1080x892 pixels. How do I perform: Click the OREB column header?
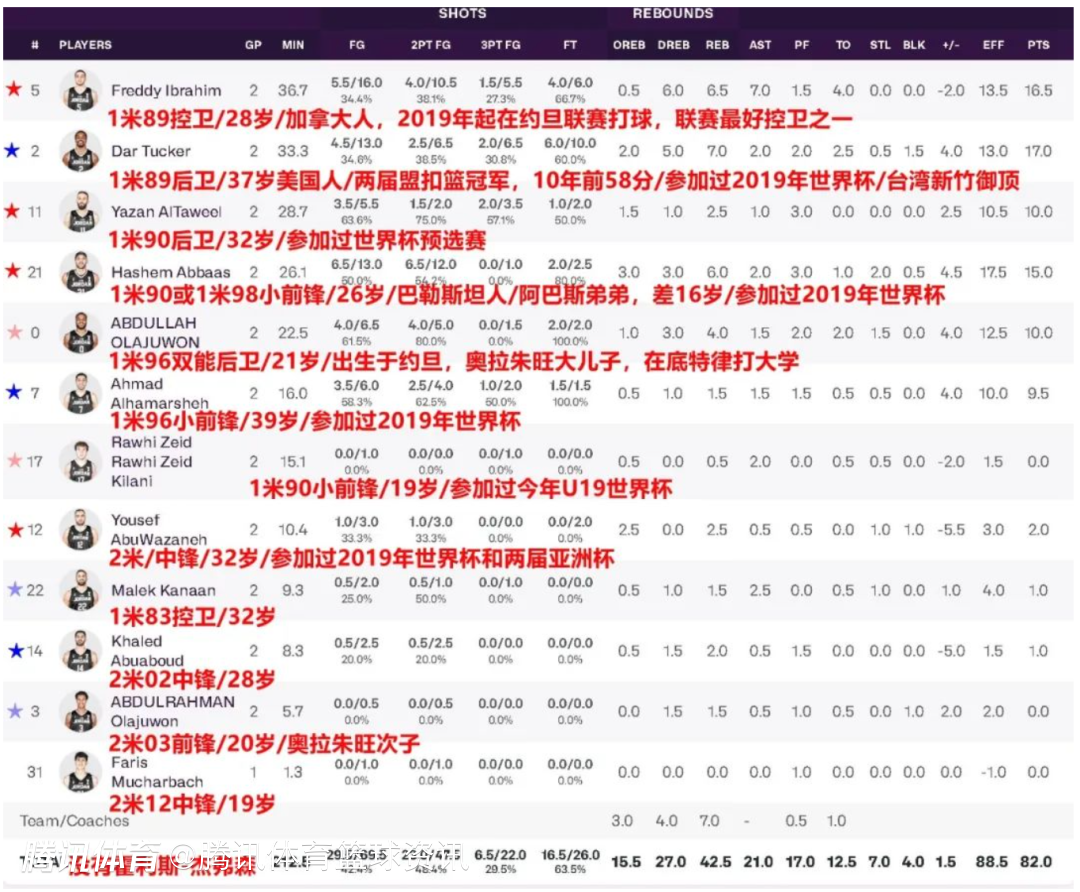click(629, 45)
